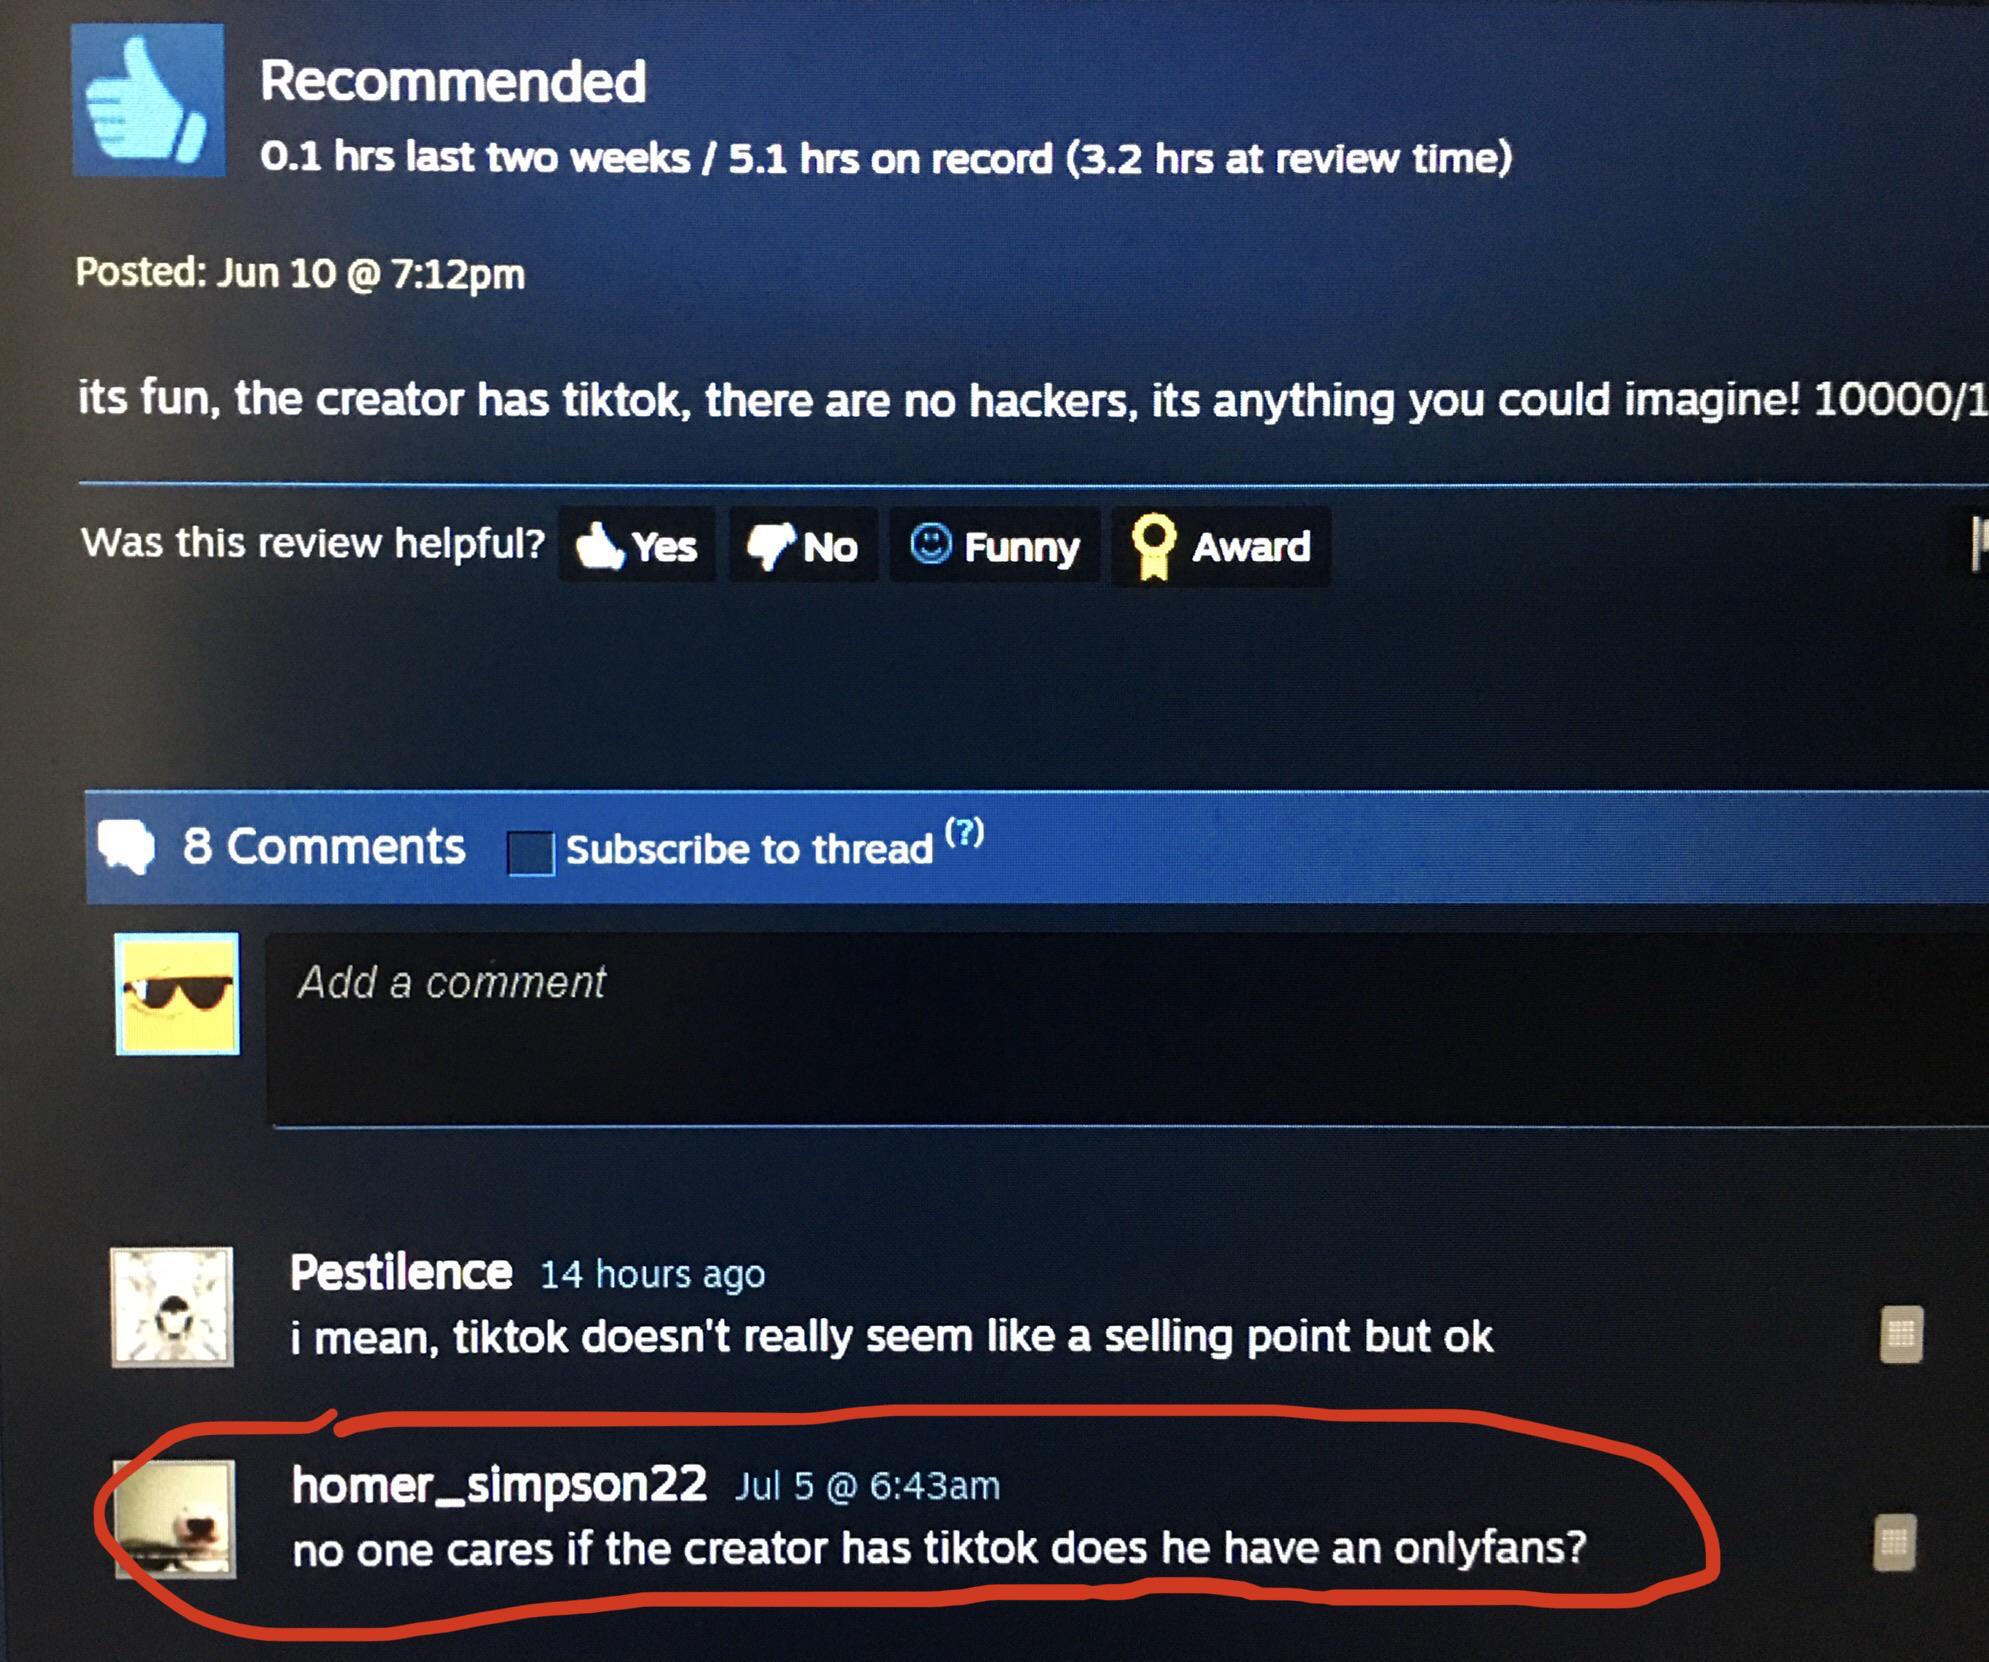This screenshot has height=1662, width=1989.
Task: Open the Pestilence username link
Action: pos(401,1272)
